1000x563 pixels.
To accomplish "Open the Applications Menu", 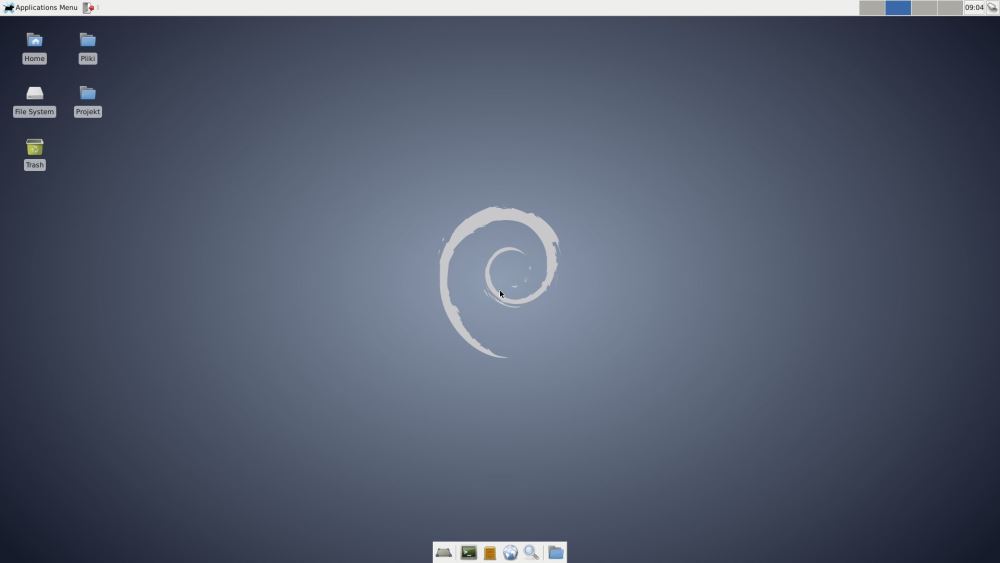I will pos(40,7).
